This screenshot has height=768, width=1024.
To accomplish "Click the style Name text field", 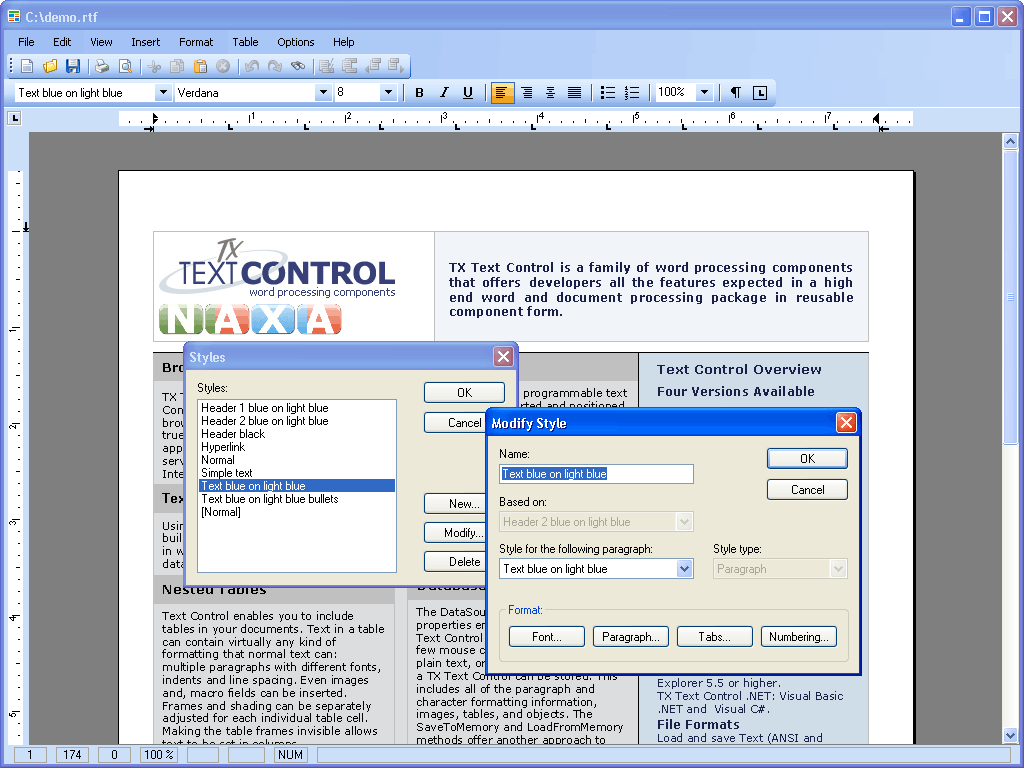I will click(x=596, y=474).
